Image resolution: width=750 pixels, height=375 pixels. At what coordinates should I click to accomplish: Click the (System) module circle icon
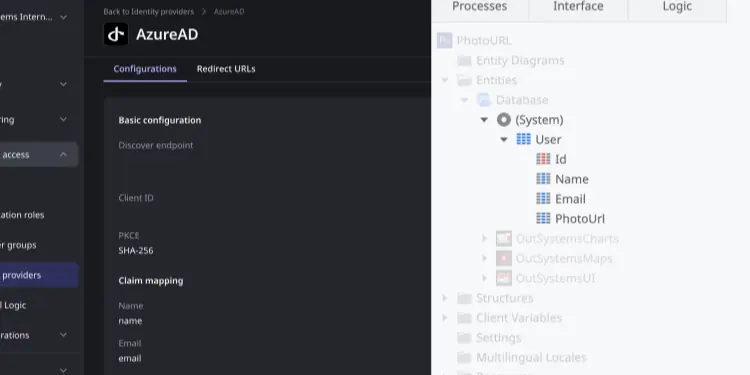point(504,120)
